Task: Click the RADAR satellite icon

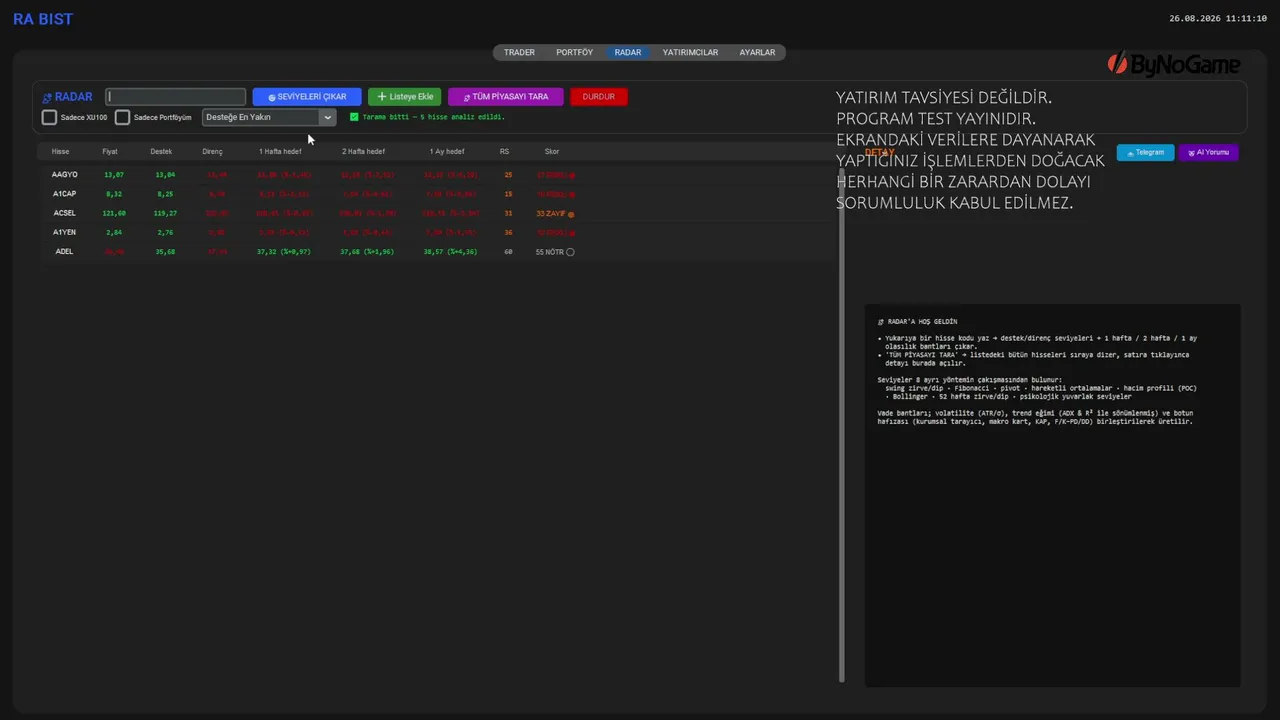Action: pyautogui.click(x=47, y=98)
